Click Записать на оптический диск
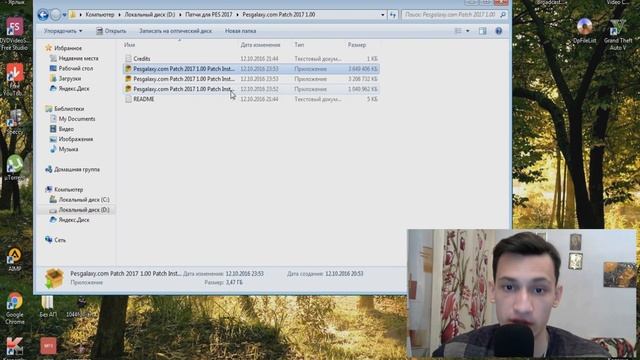The width and height of the screenshot is (640, 360). coord(176,31)
